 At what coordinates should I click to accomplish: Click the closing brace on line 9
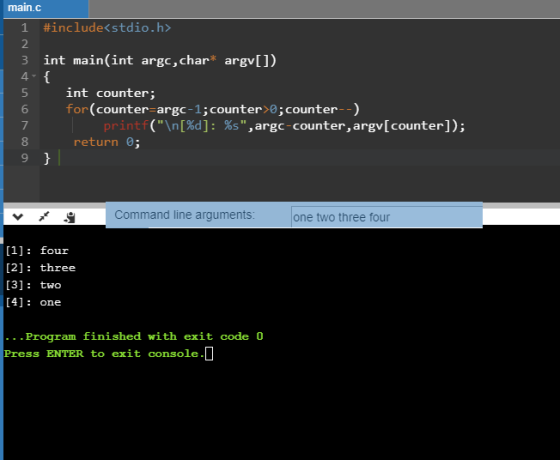pos(47,158)
